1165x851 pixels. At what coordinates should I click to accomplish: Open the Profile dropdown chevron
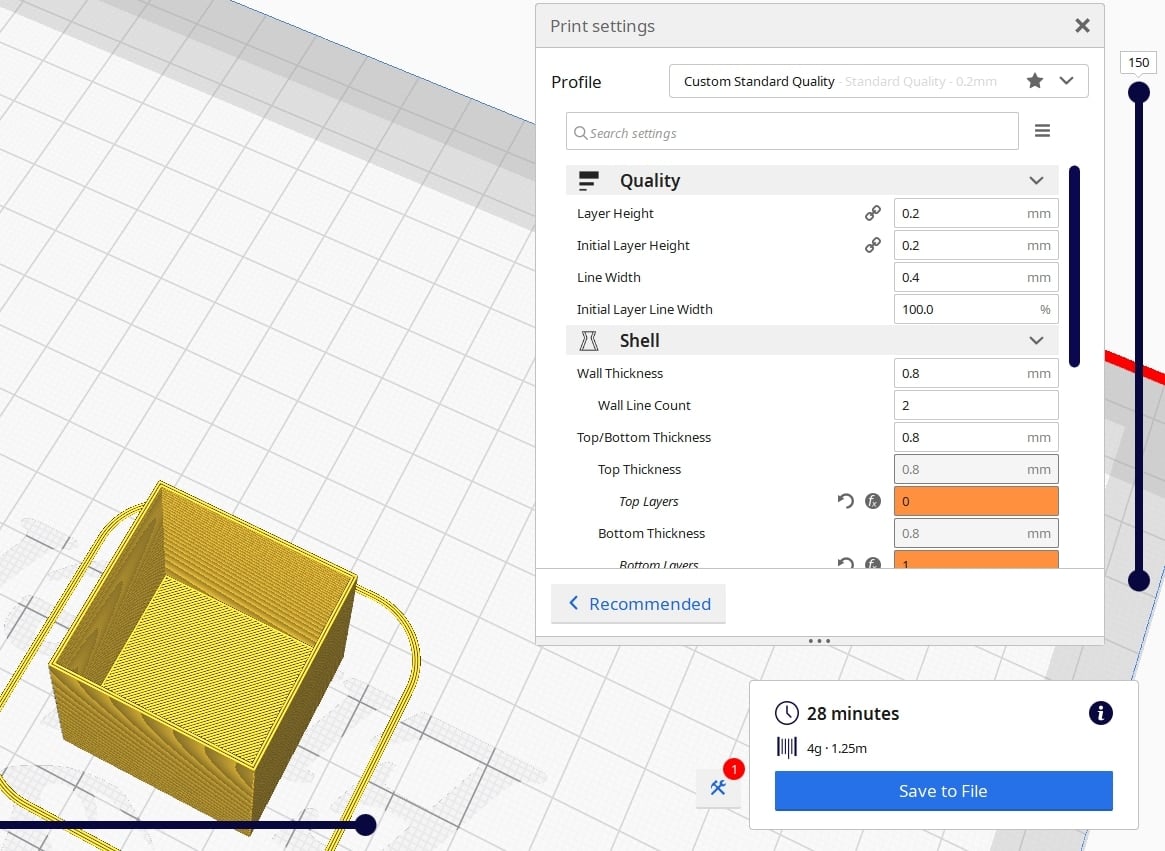click(x=1066, y=81)
